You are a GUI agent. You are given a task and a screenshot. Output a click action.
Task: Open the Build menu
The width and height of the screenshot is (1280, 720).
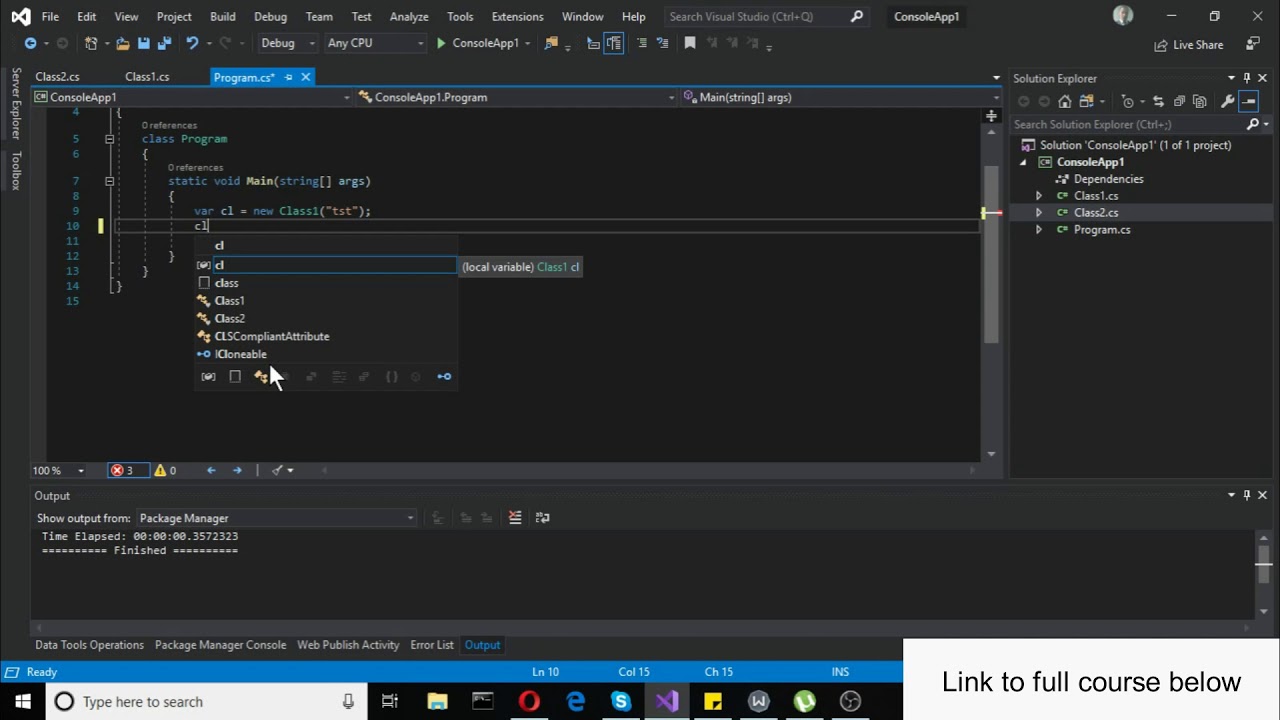[223, 17]
